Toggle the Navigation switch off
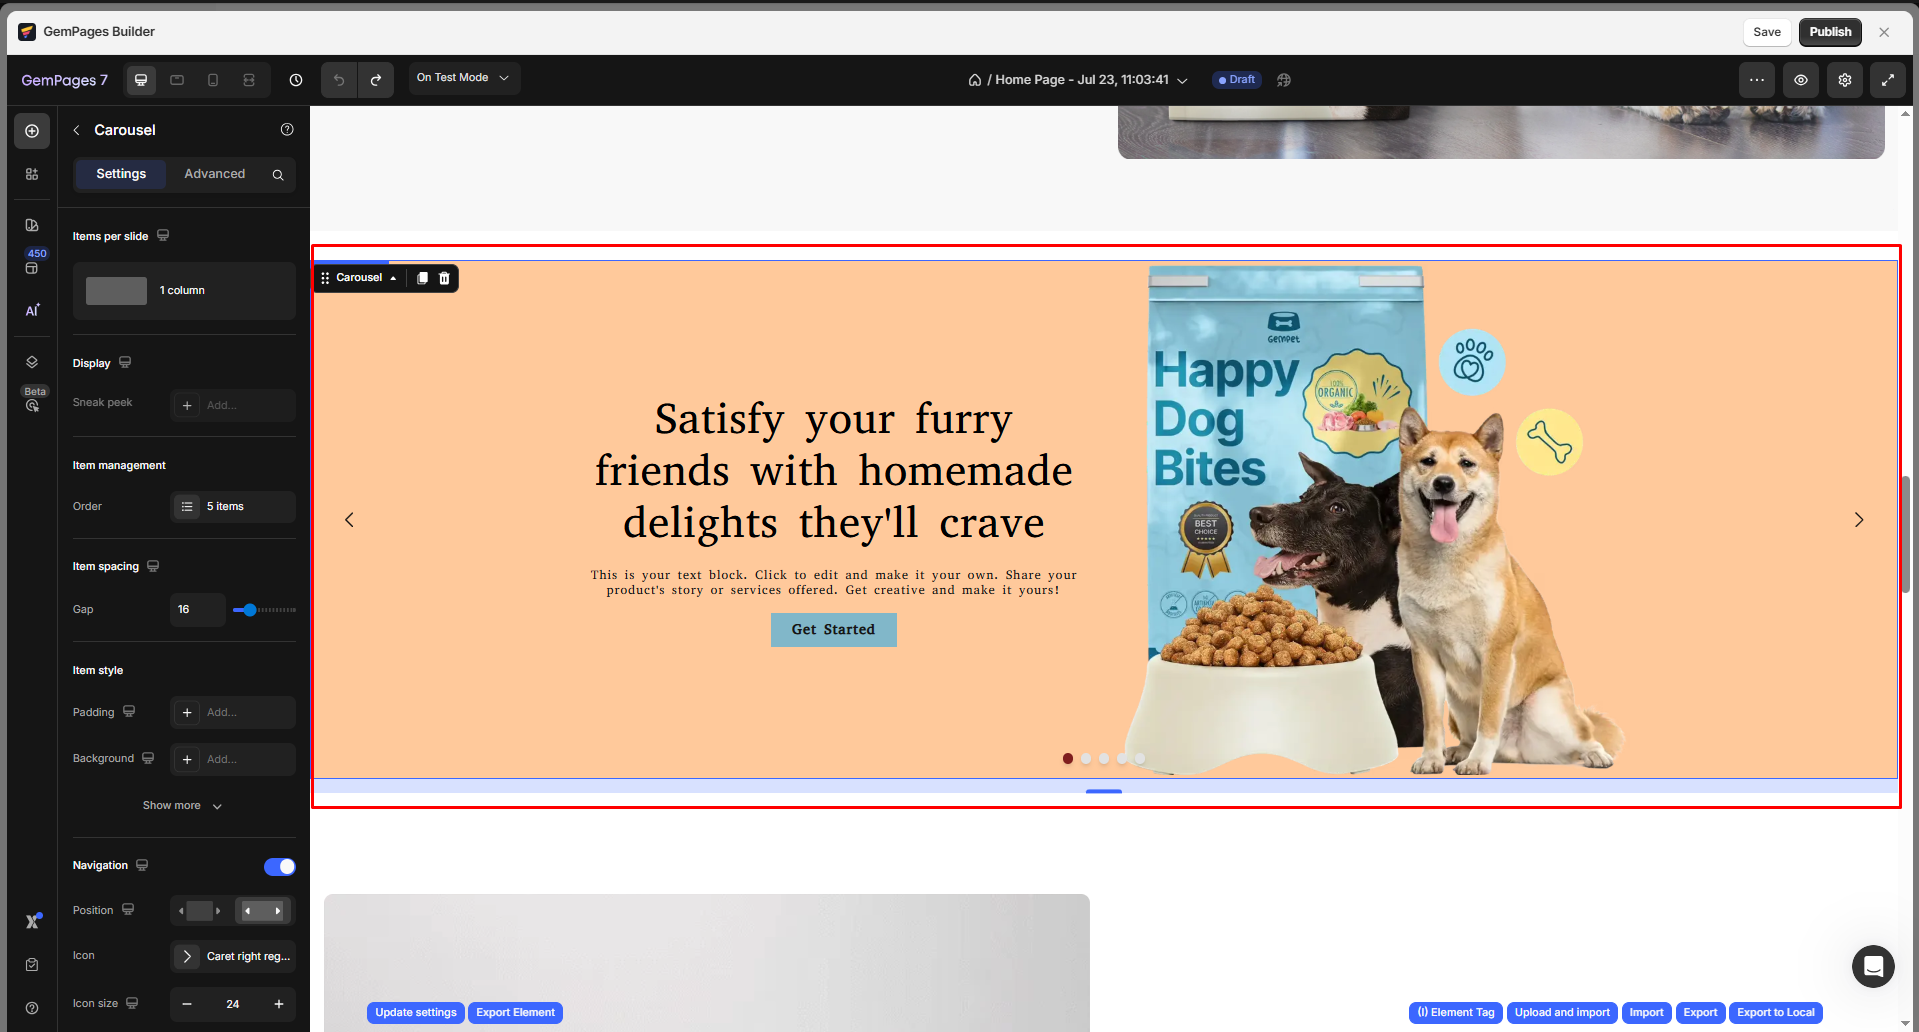1919x1032 pixels. (279, 866)
